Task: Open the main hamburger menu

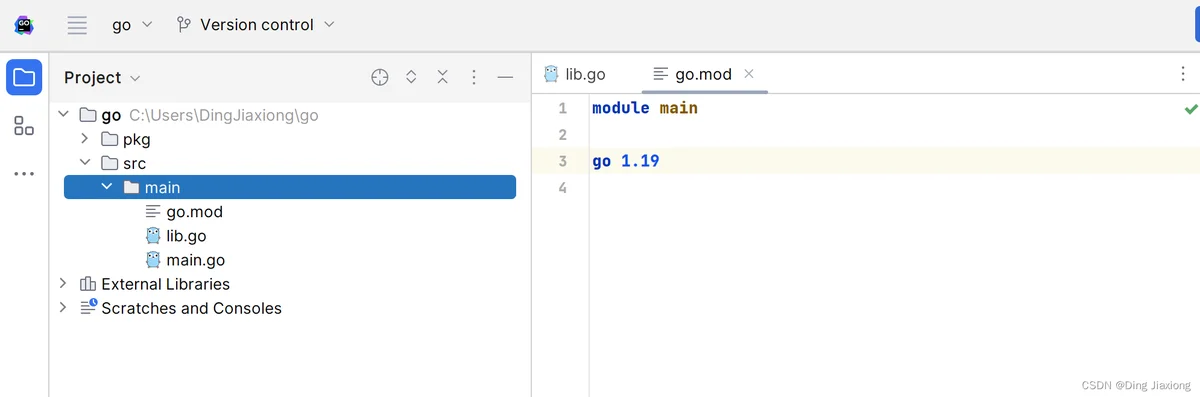Action: coord(77,25)
